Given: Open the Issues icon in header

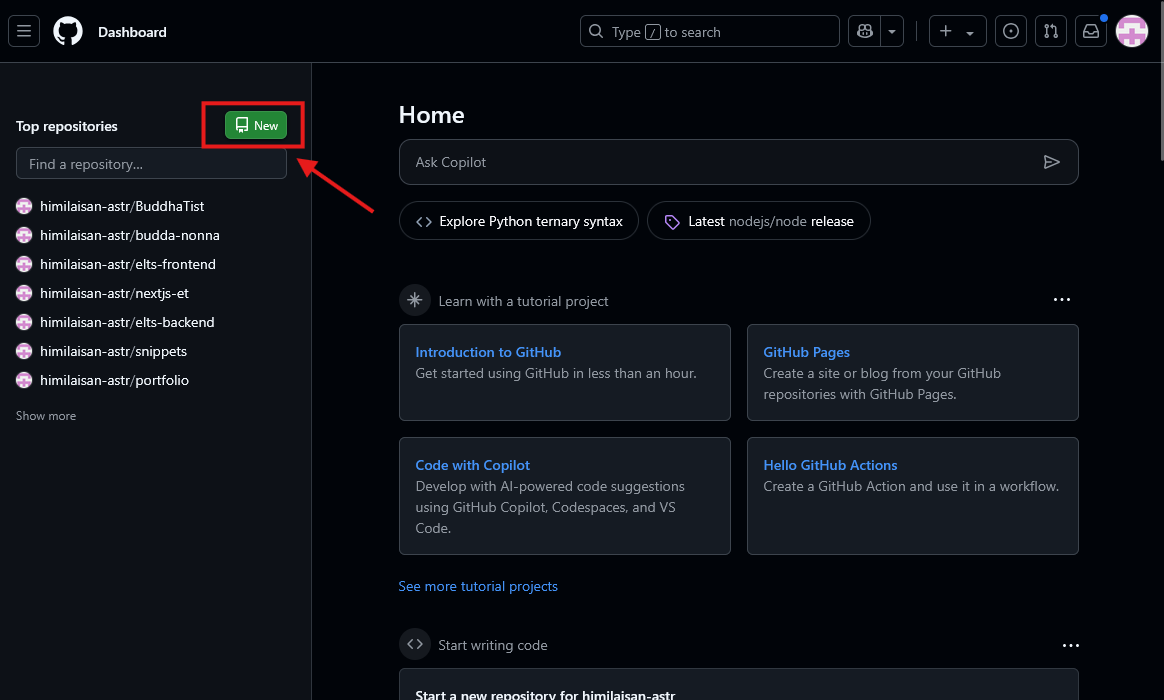Looking at the screenshot, I should [1010, 31].
